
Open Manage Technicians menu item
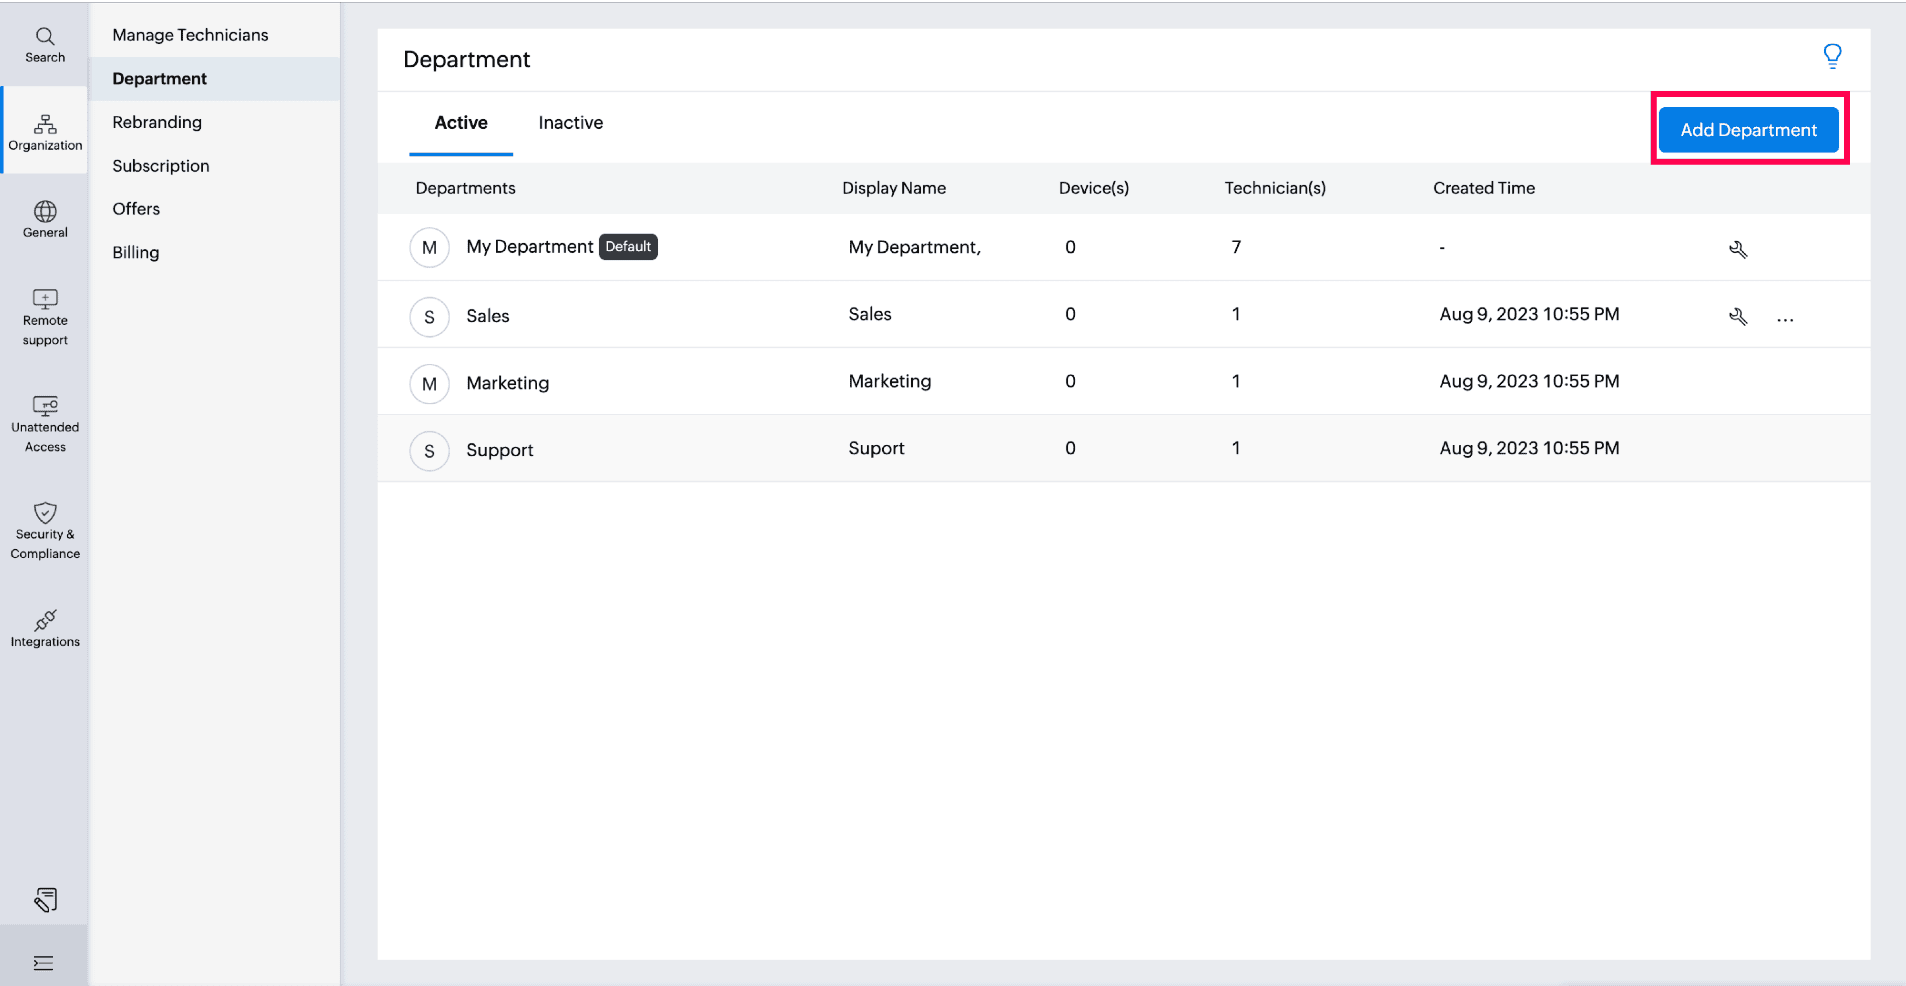pos(190,35)
